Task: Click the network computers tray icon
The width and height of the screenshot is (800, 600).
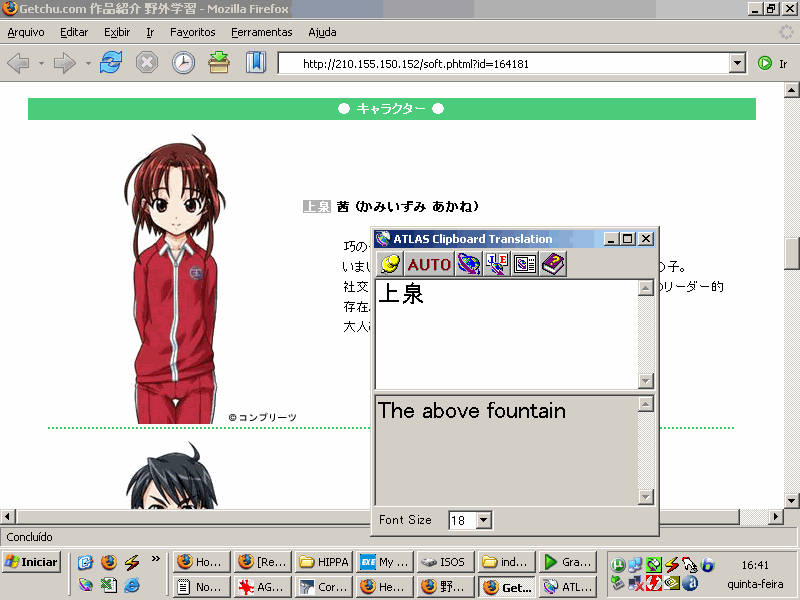Action: coord(635,565)
